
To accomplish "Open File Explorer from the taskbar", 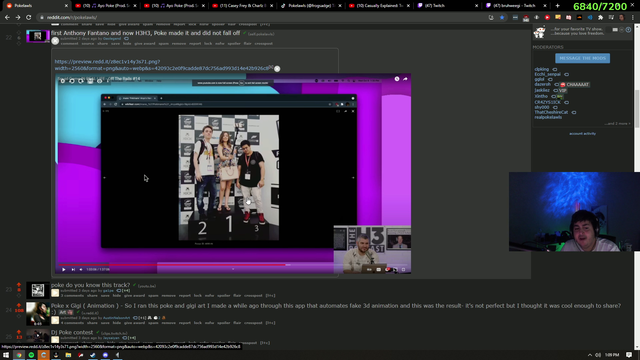I will 68,355.
